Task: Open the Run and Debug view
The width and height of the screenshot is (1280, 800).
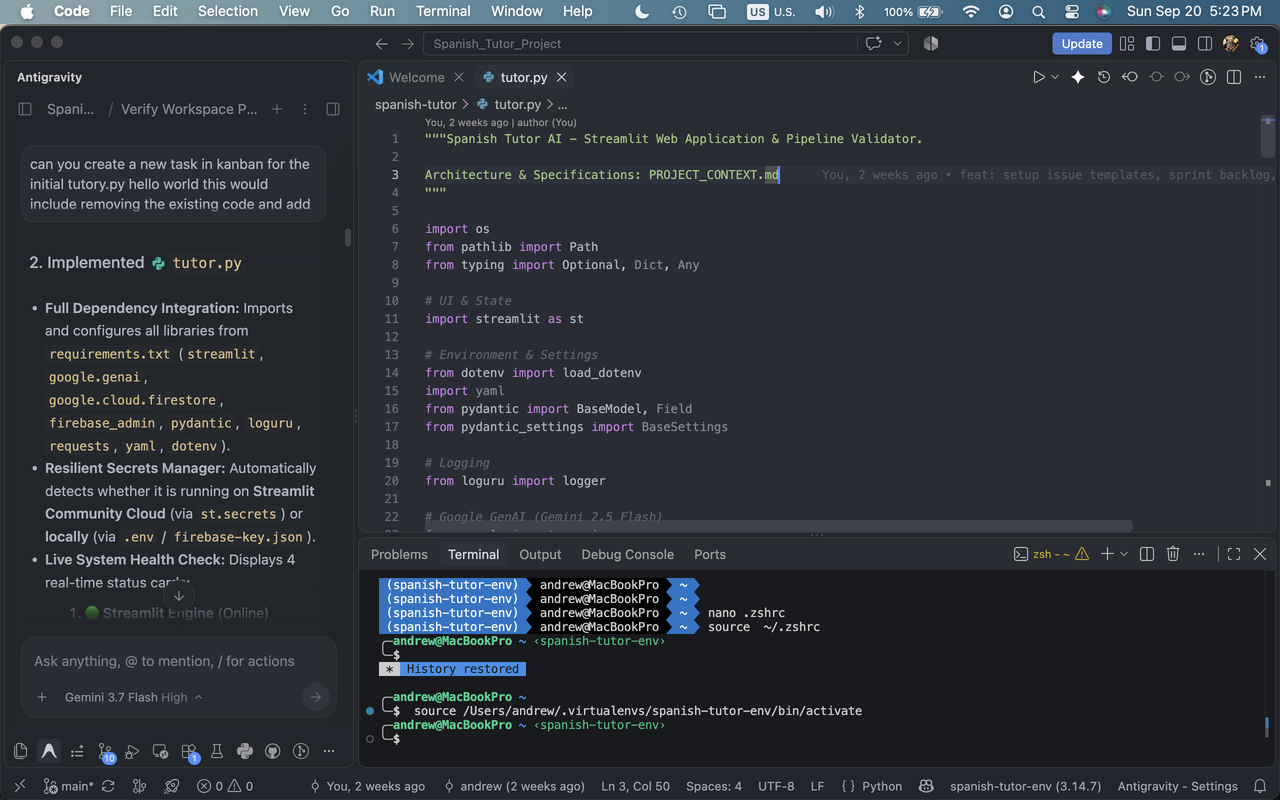Action: 132,751
